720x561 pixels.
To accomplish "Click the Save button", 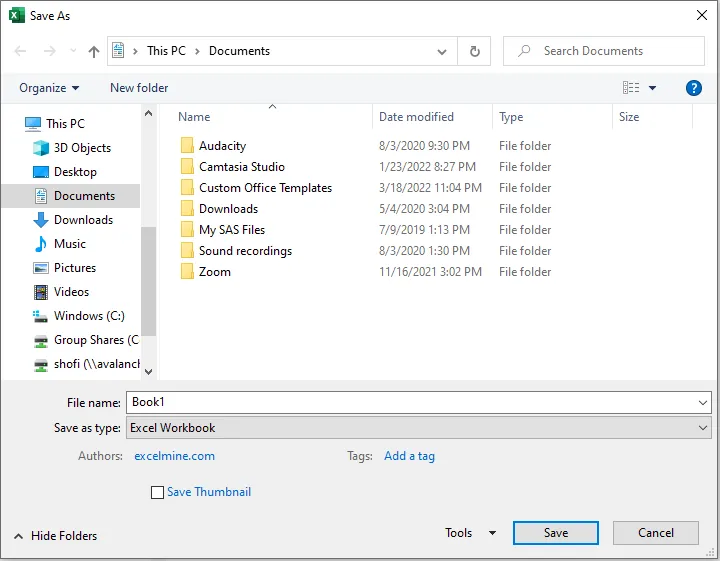I will click(x=556, y=533).
